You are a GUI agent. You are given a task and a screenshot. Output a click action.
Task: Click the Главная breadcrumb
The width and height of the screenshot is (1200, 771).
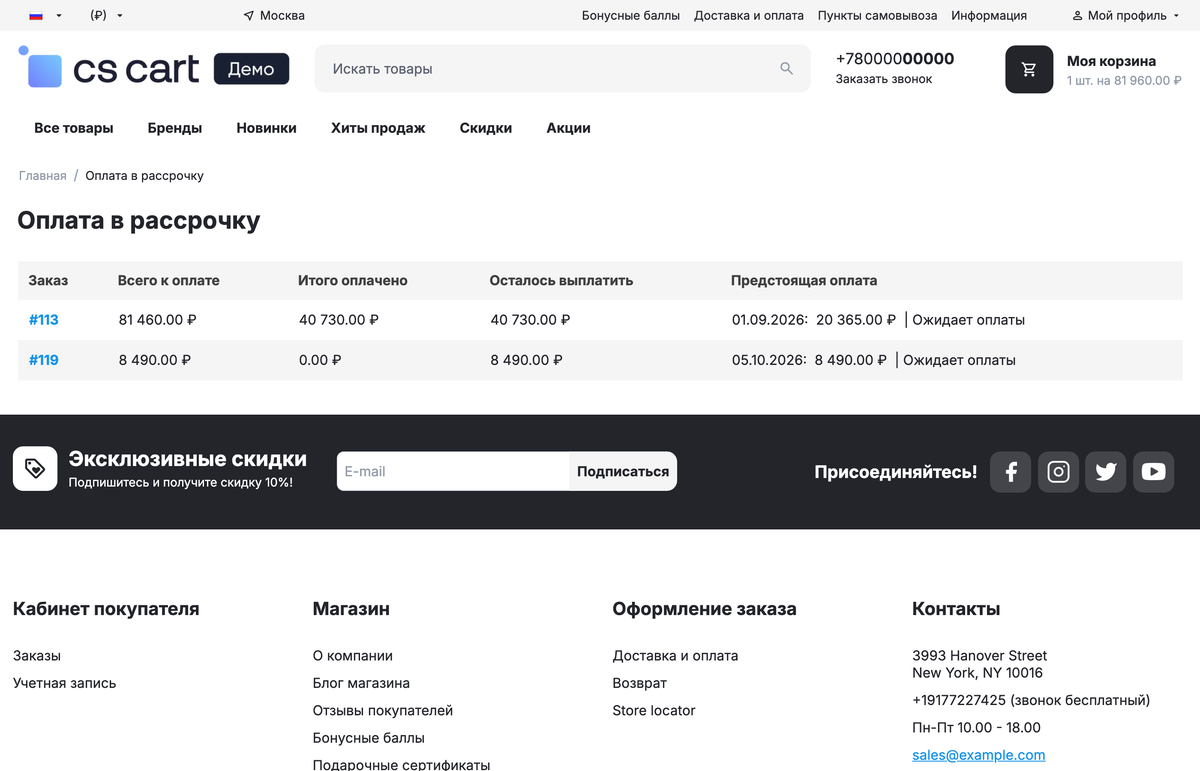(42, 176)
